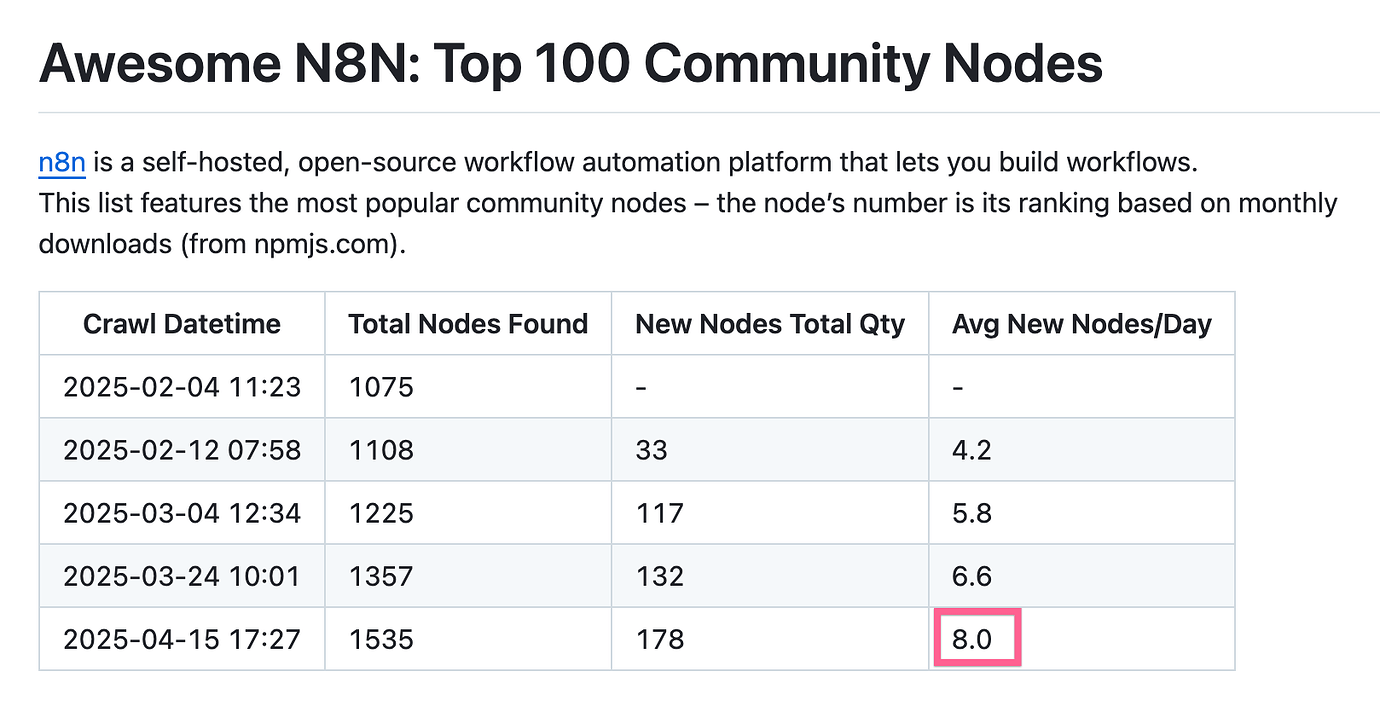Open the n8n hyperlink
The image size is (1380, 706).
60,162
